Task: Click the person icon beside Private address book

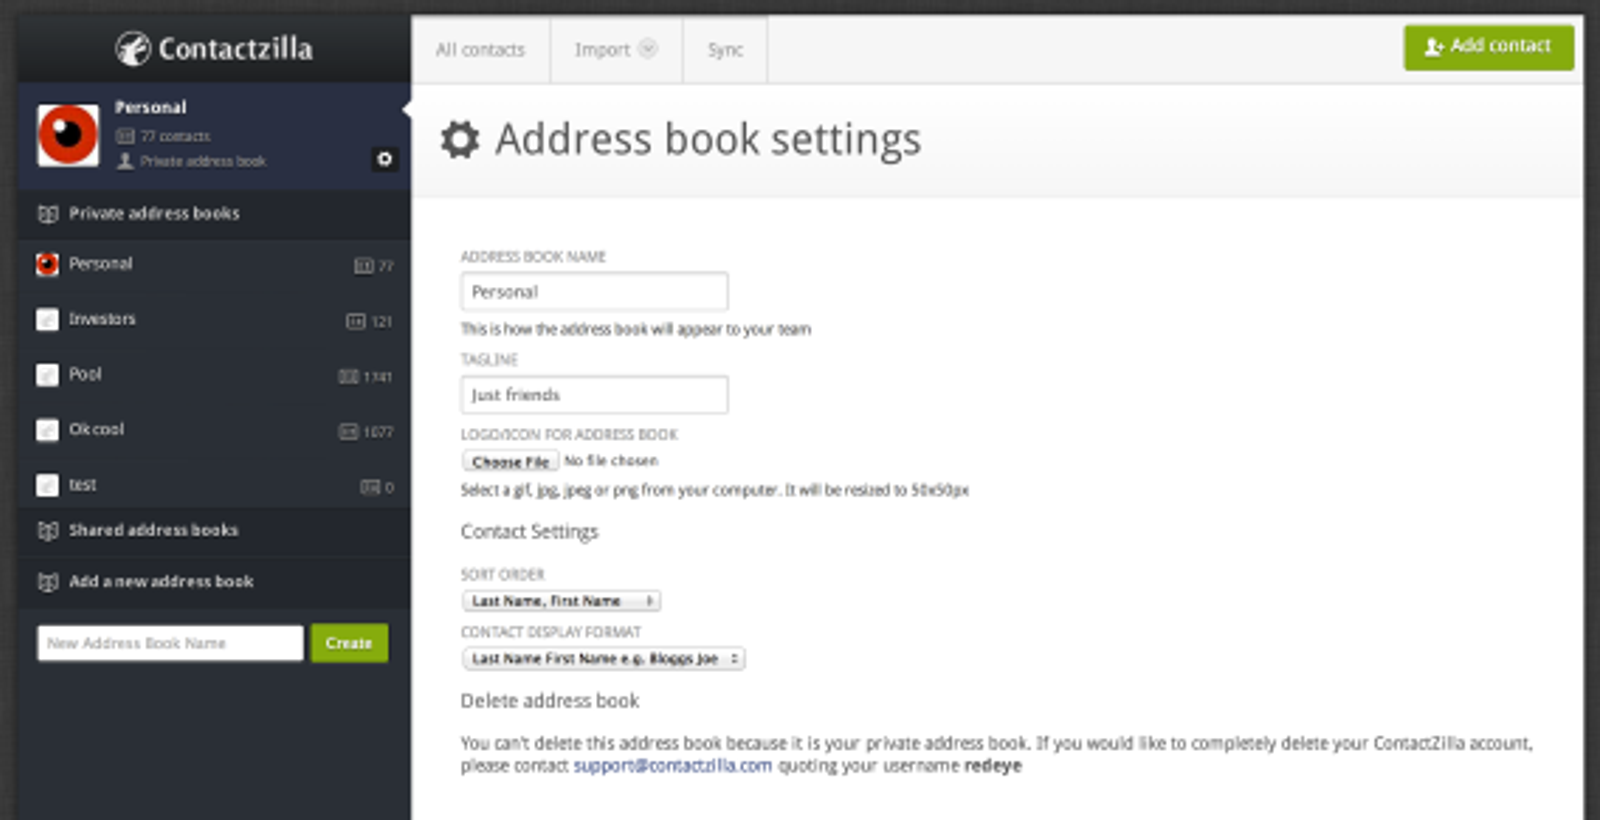Action: (125, 161)
